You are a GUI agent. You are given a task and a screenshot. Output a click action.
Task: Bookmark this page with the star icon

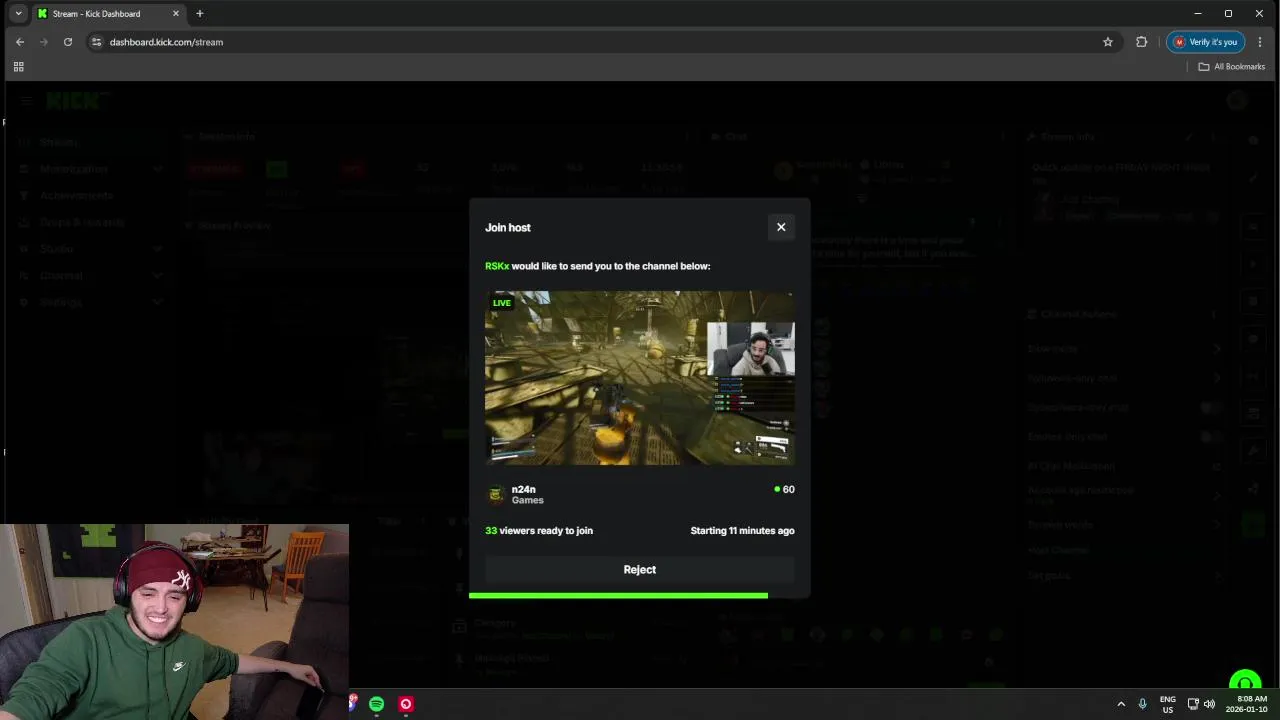[x=1108, y=42]
